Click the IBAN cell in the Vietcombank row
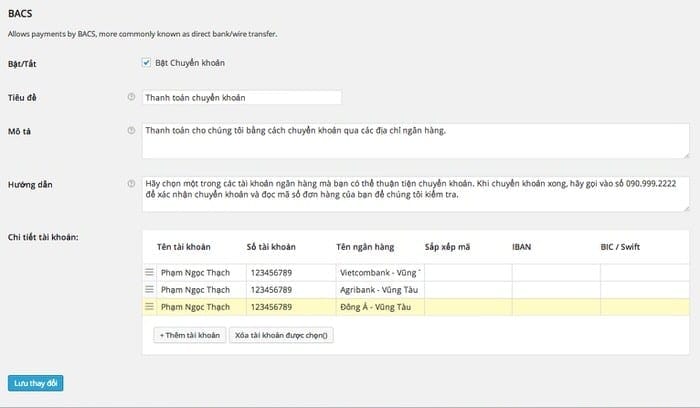 click(557, 273)
